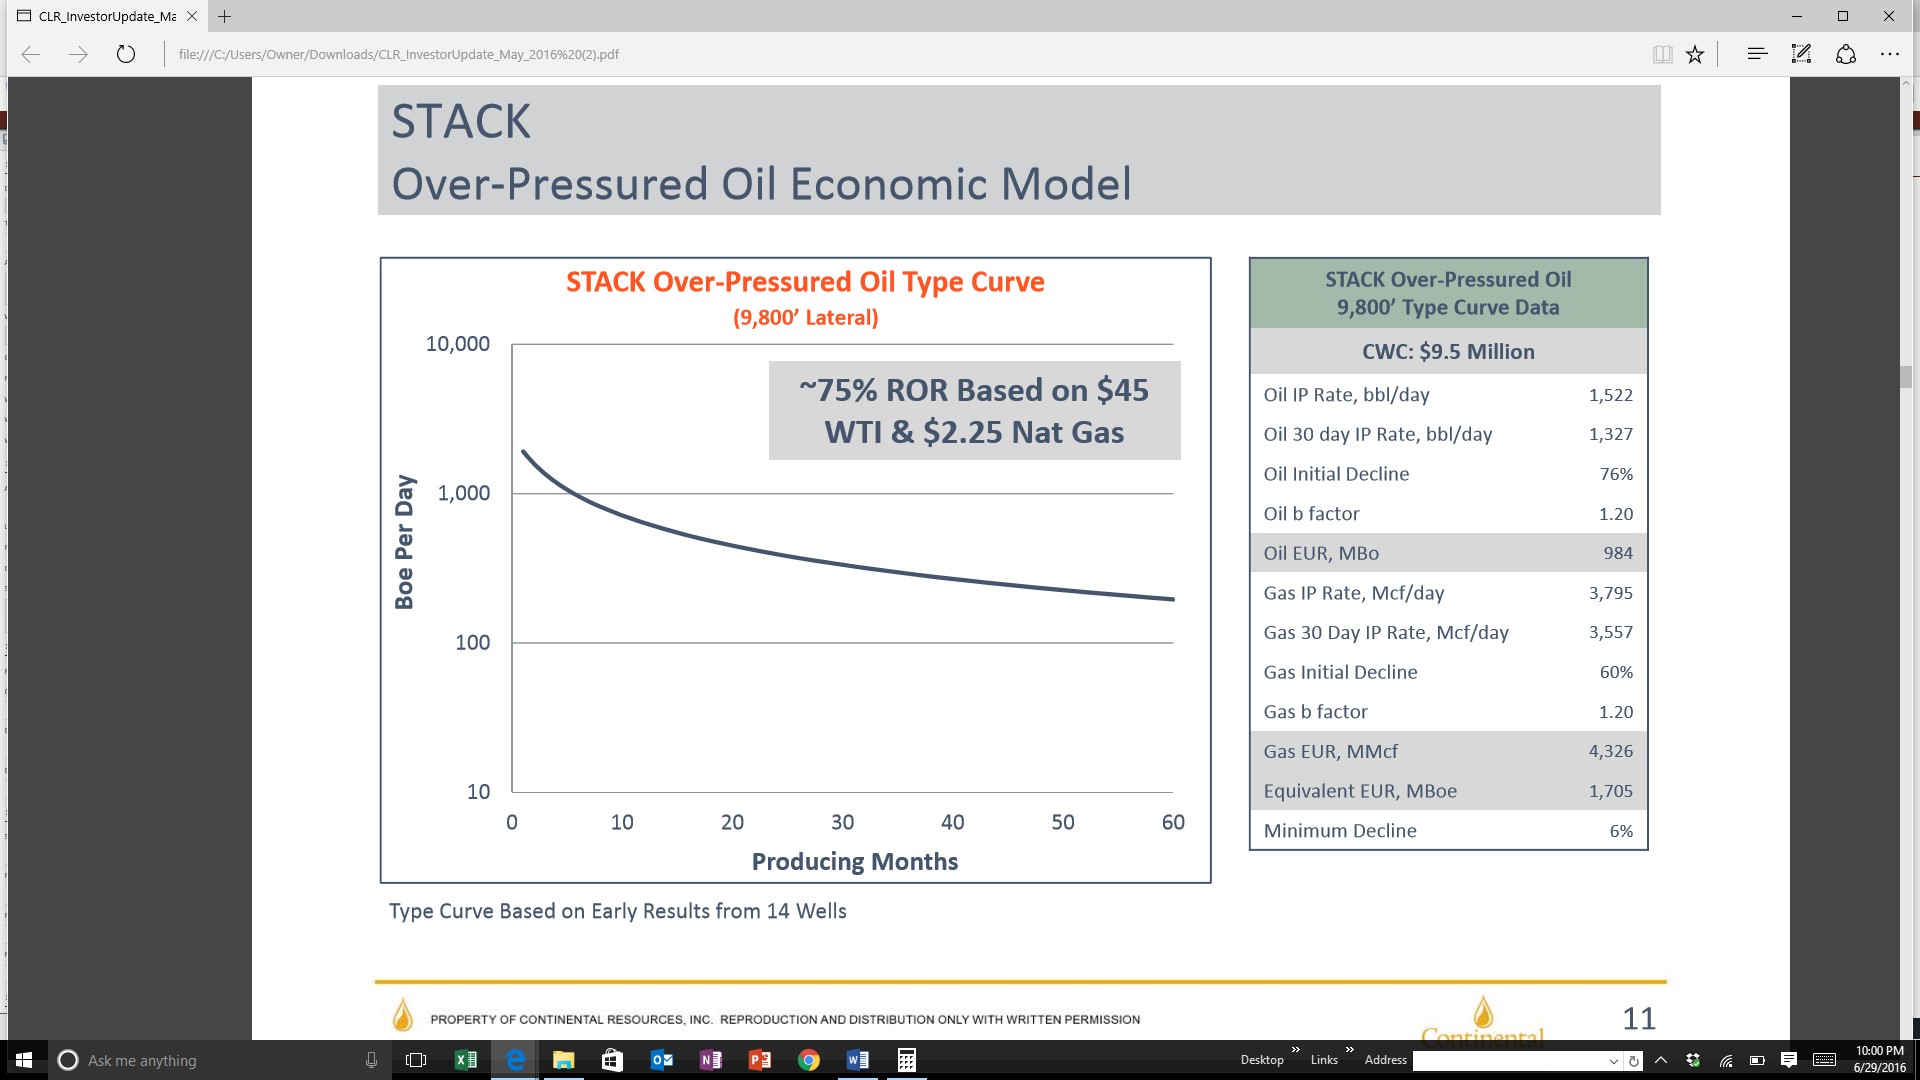Open the Make a Web Note tool
The height and width of the screenshot is (1080, 1920).
tap(1801, 54)
